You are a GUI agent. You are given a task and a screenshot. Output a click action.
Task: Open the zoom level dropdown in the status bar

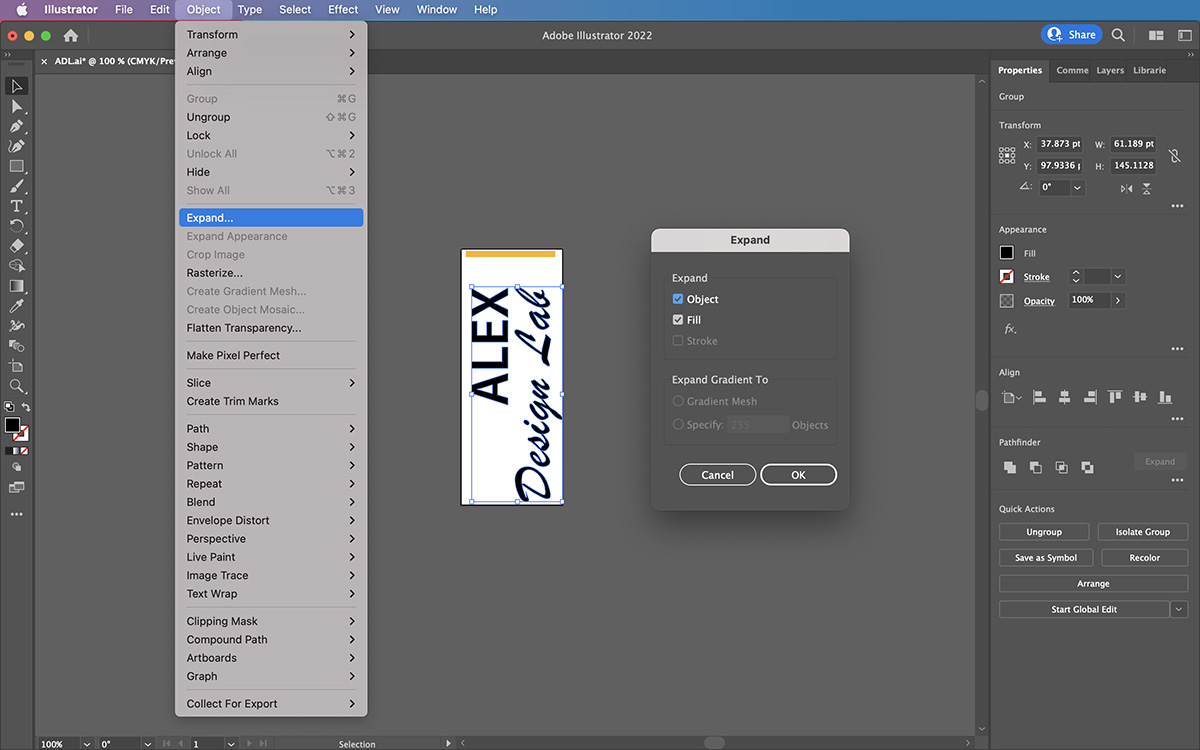click(x=86, y=744)
